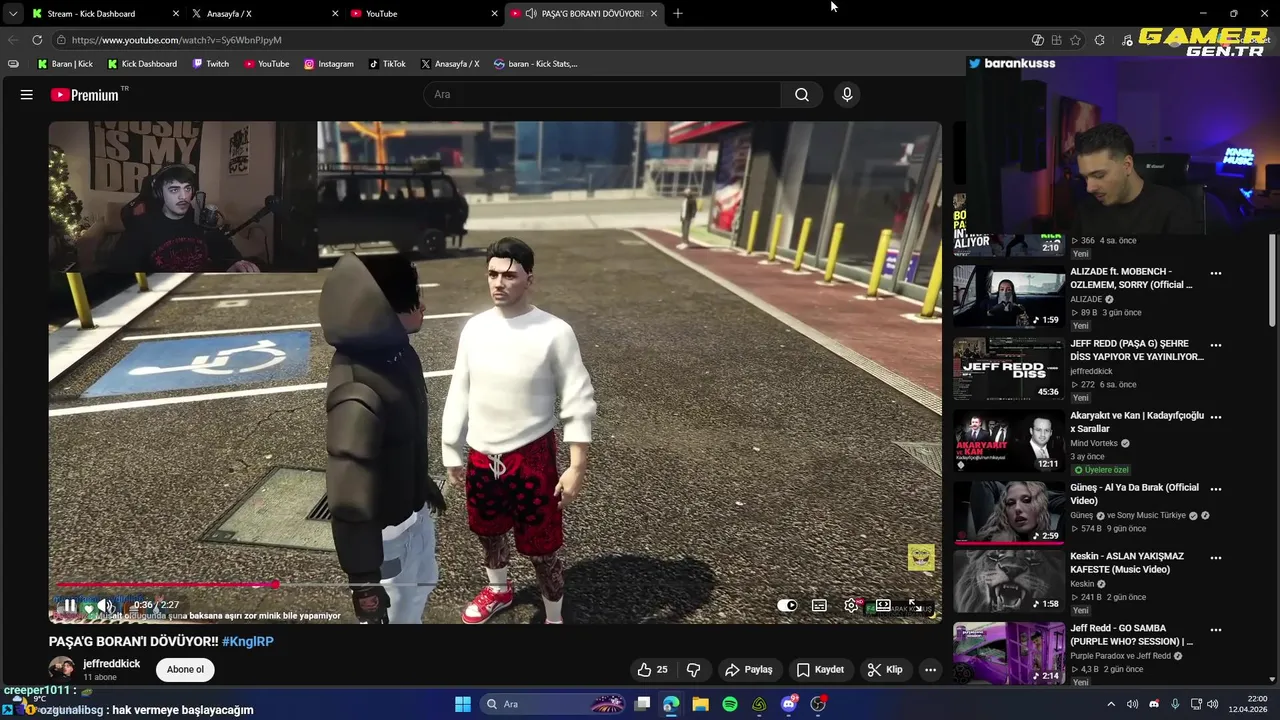1280x720 pixels.
Task: Show hidden system tray icons chevron
Action: point(1110,704)
